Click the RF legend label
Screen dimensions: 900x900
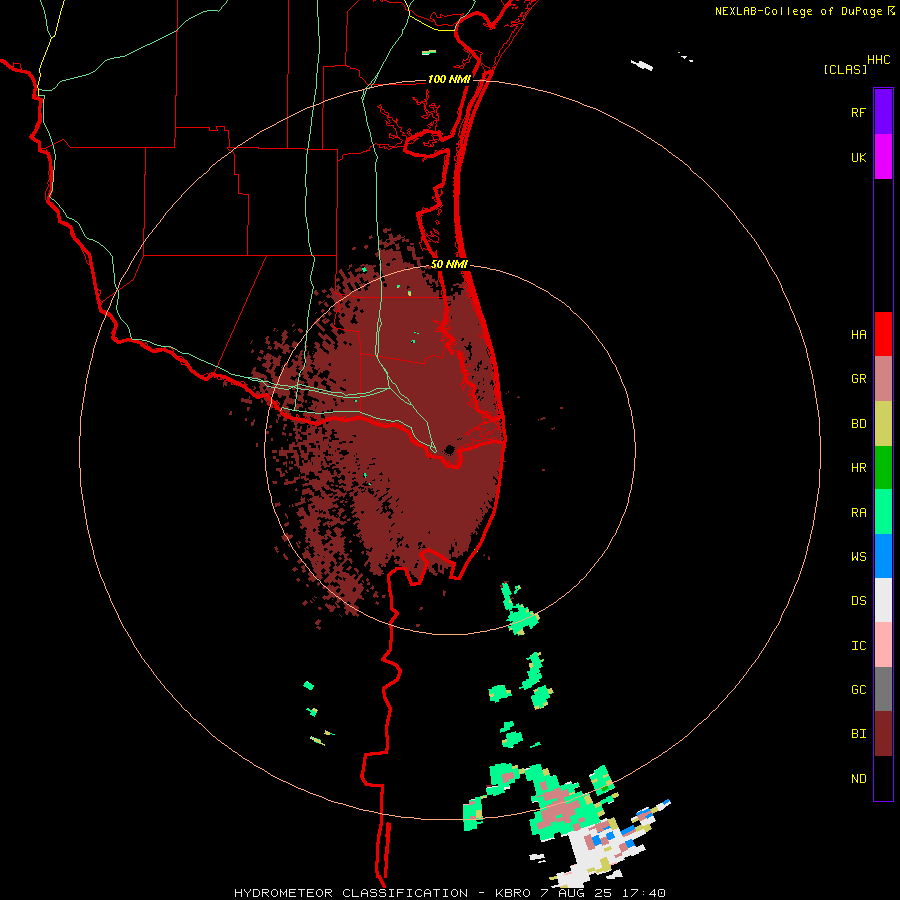pos(858,113)
